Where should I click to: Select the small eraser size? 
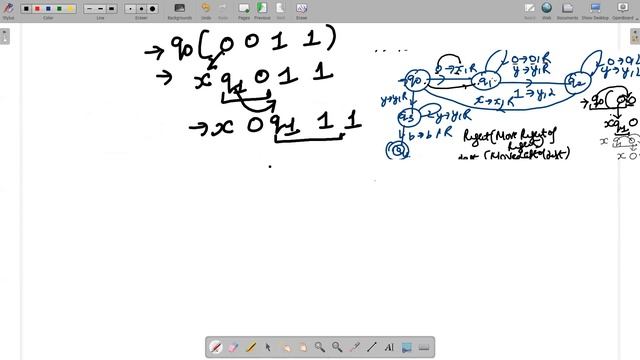[x=130, y=9]
